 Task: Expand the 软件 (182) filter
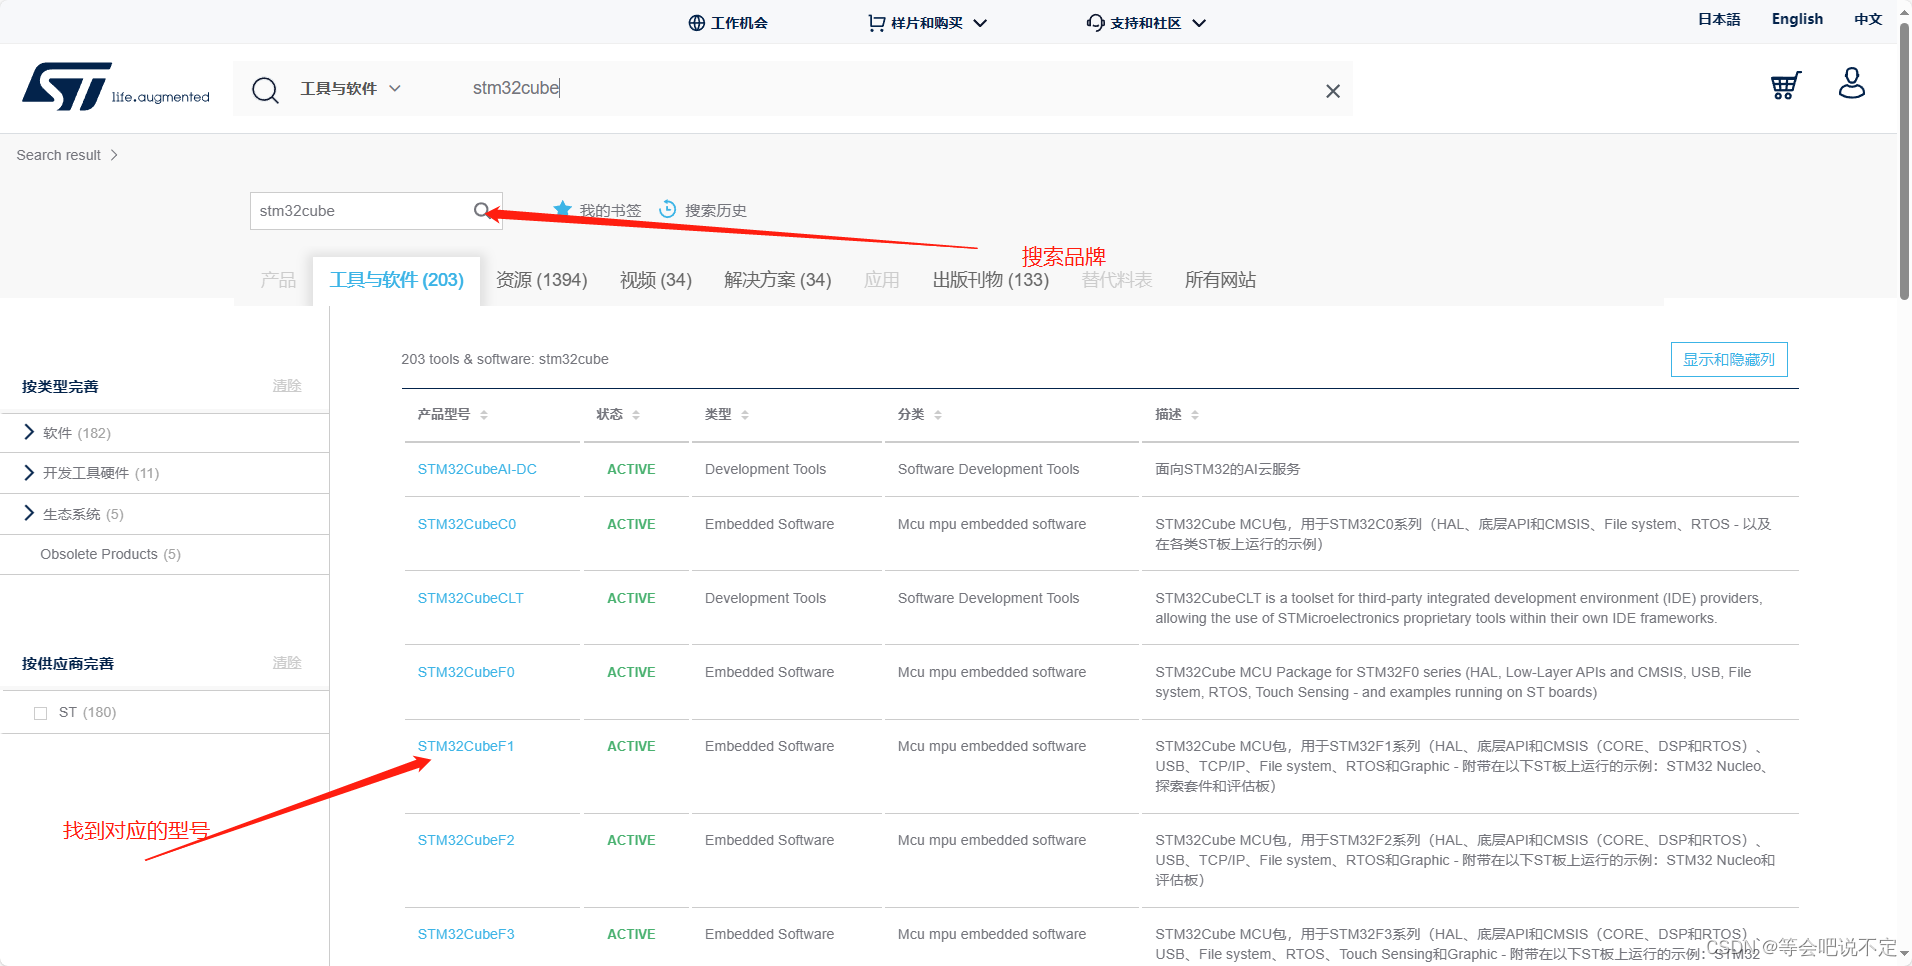point(29,432)
